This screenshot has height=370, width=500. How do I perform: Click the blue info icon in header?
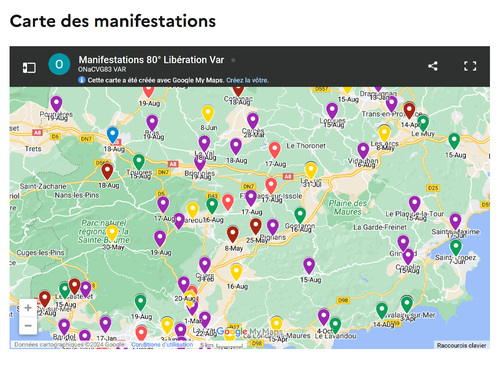click(82, 80)
